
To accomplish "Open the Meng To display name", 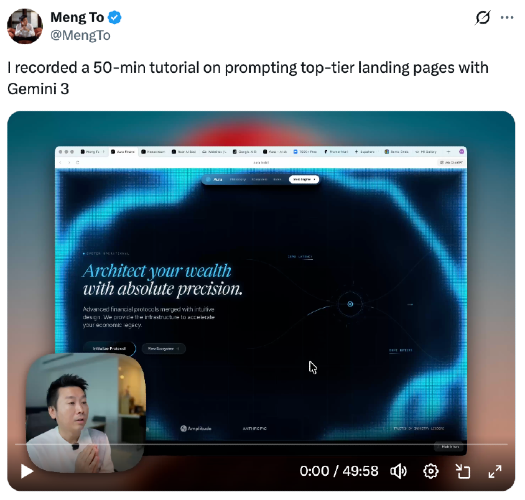I will coord(77,17).
